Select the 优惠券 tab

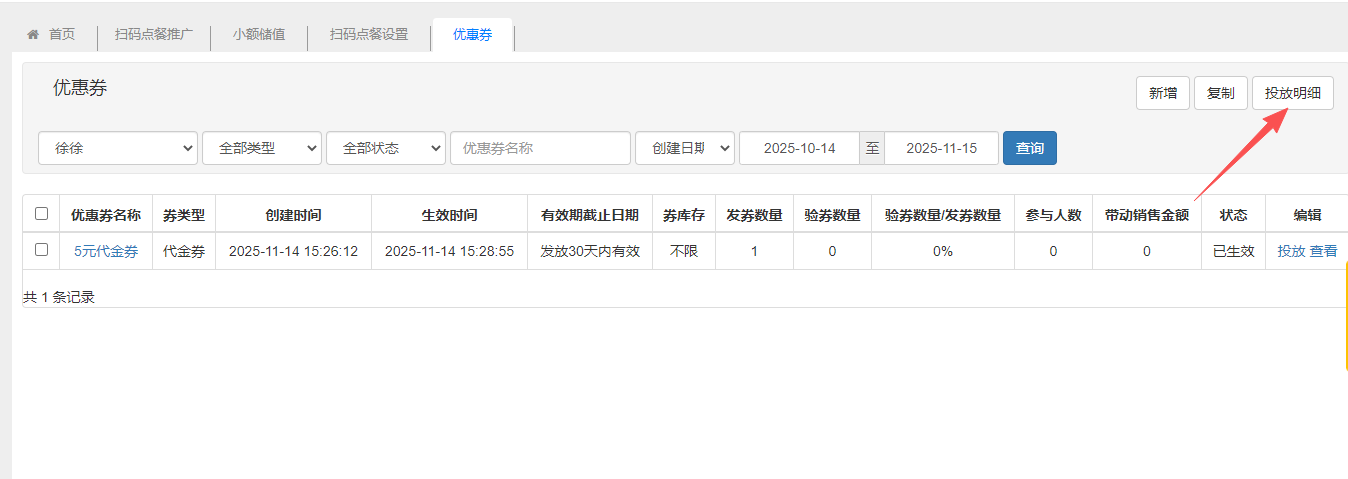click(472, 34)
